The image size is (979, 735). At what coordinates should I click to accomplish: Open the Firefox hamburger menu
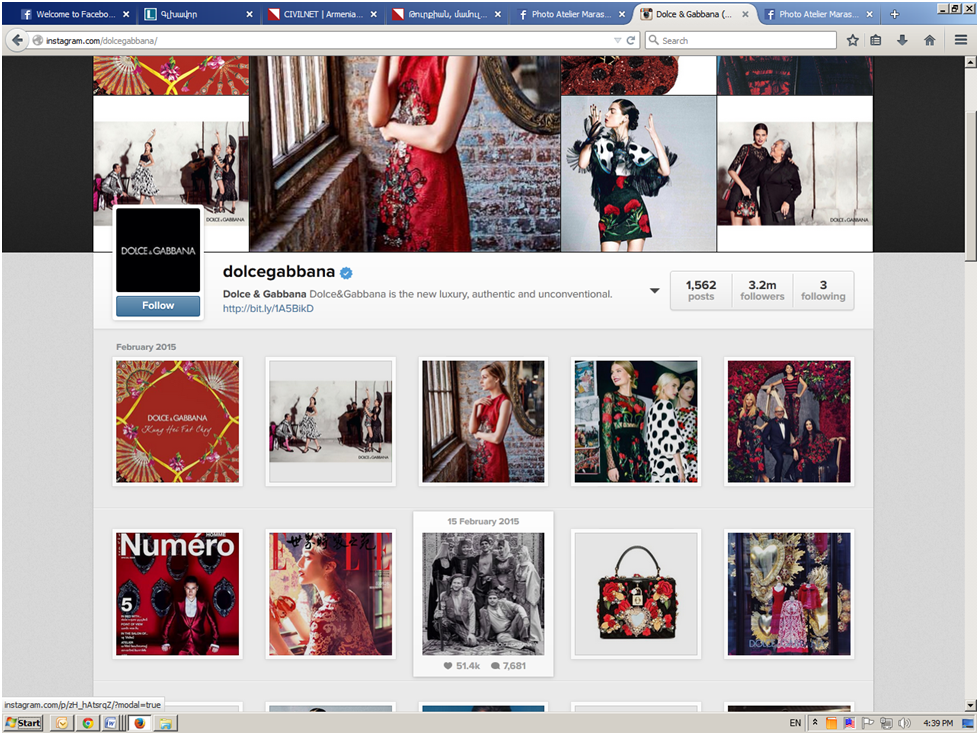point(960,40)
